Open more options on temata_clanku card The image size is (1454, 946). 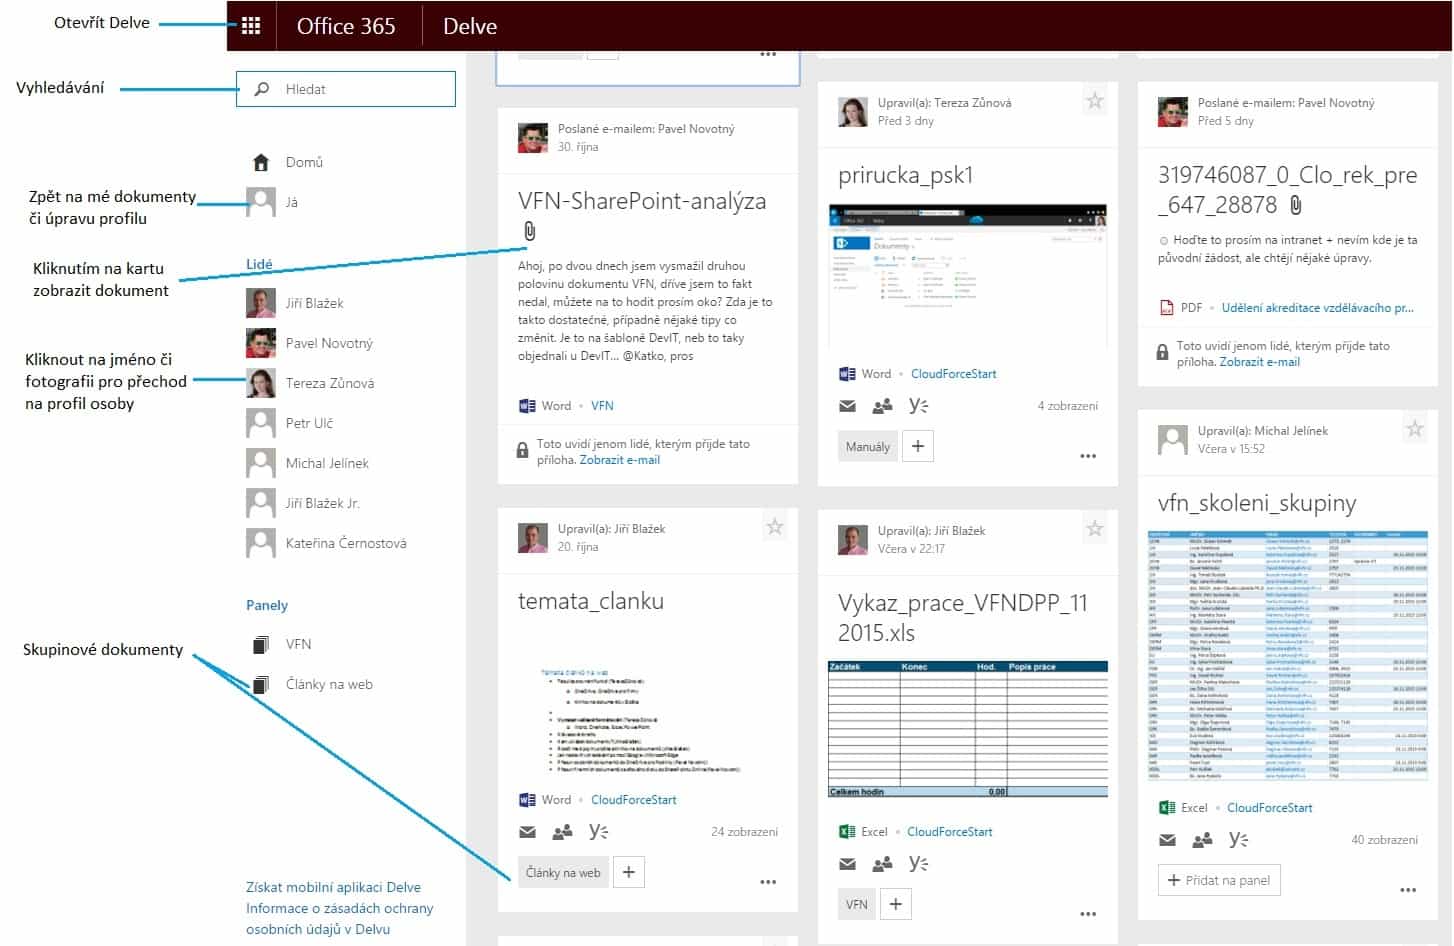click(768, 882)
